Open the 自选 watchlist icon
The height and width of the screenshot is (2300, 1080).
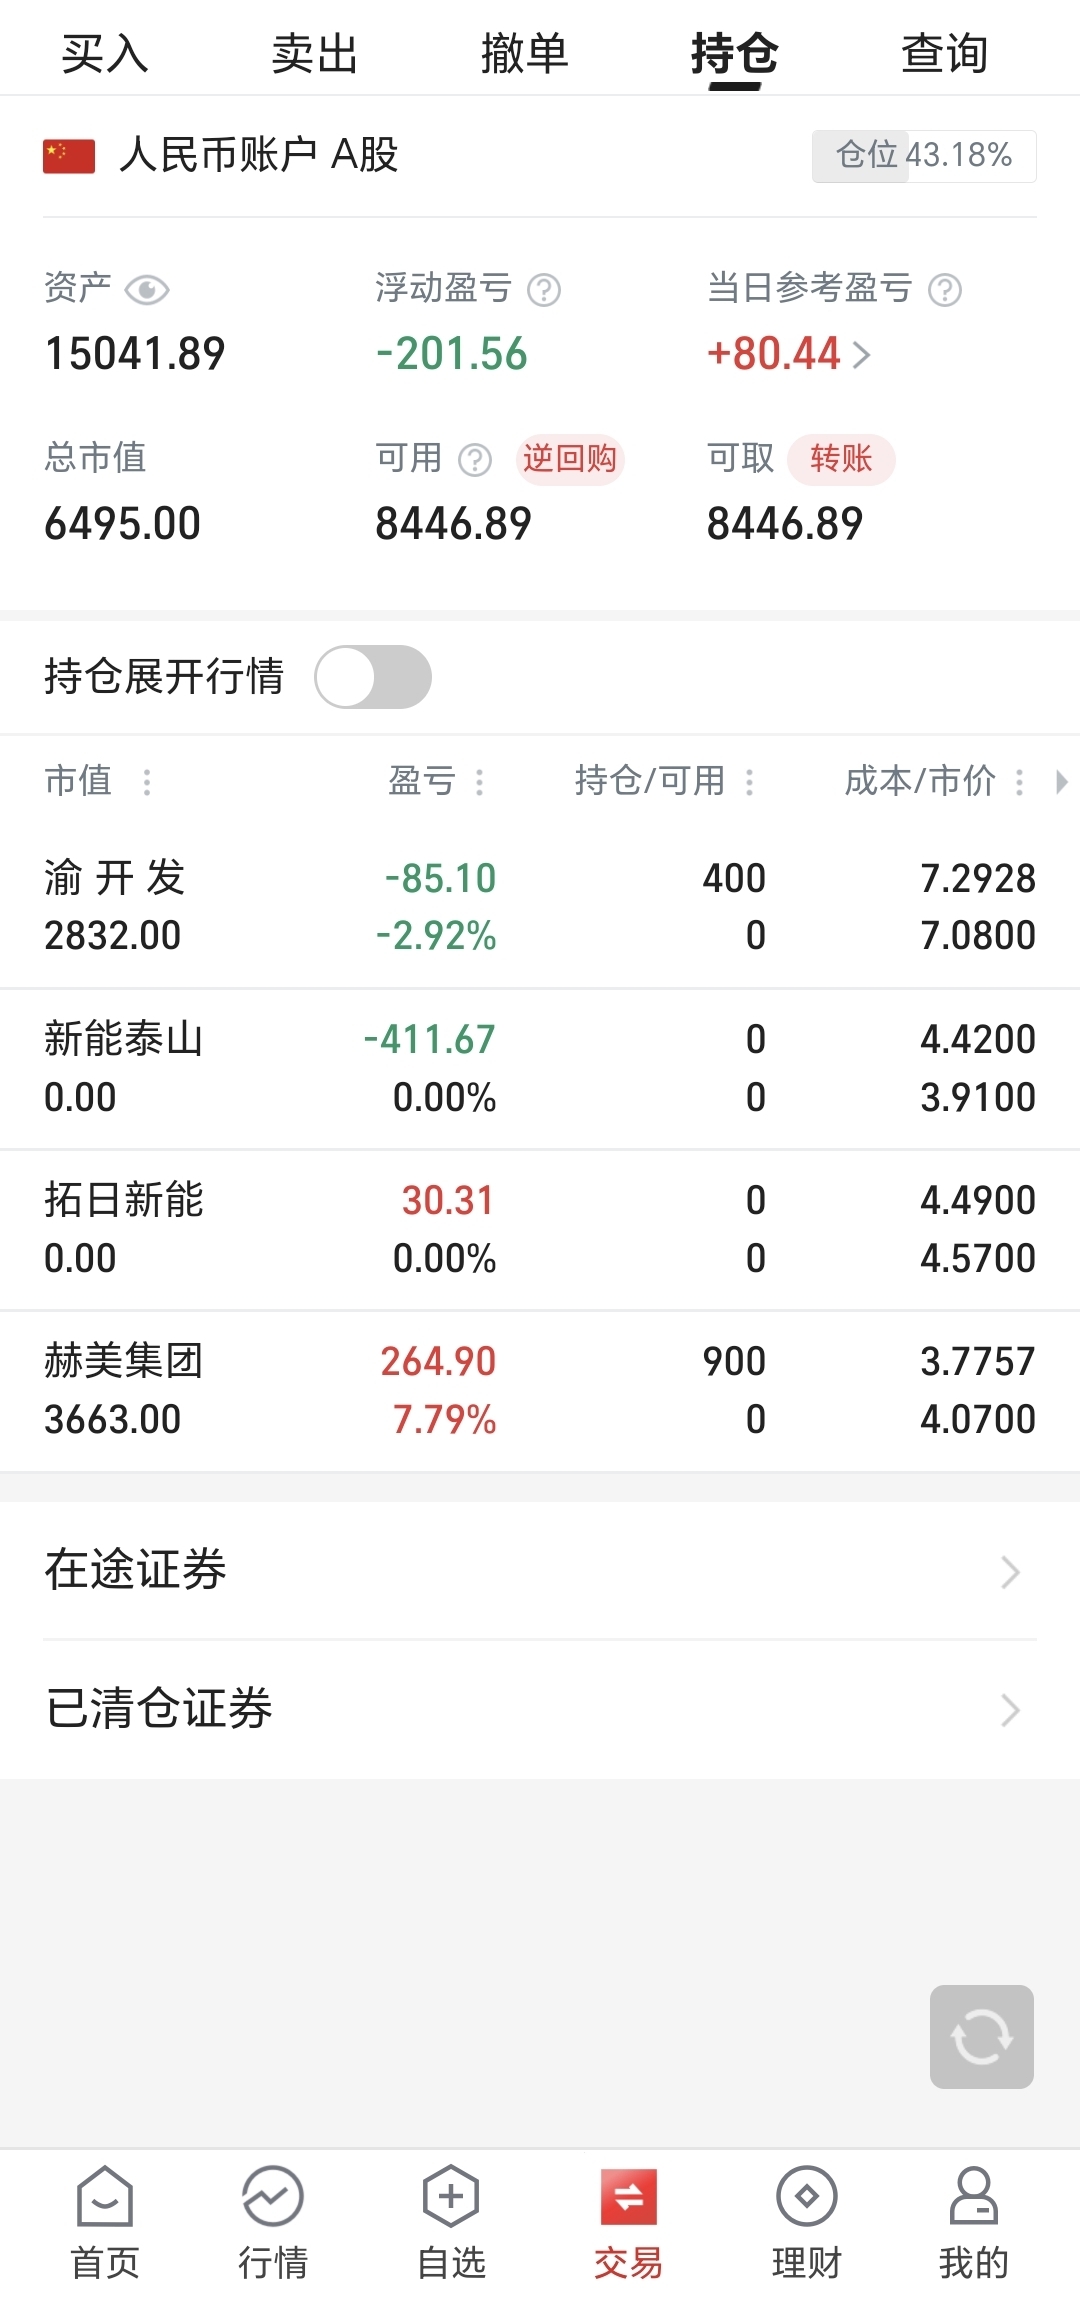tap(451, 2196)
